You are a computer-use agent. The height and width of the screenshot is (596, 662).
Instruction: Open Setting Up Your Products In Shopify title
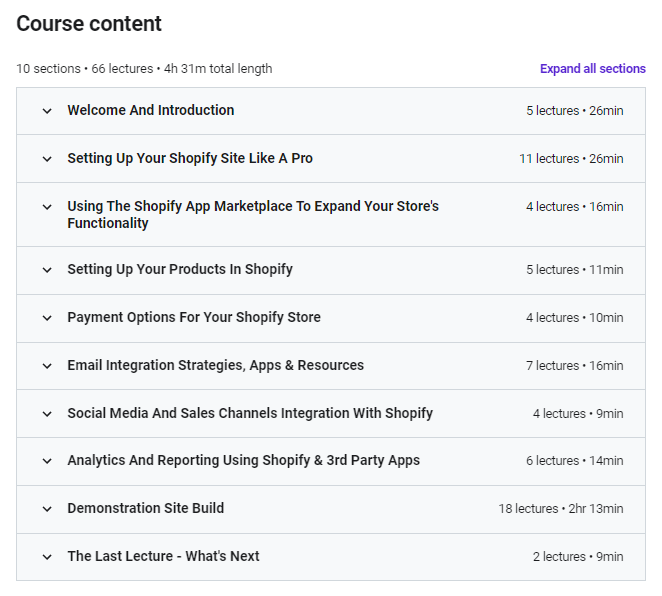[180, 269]
